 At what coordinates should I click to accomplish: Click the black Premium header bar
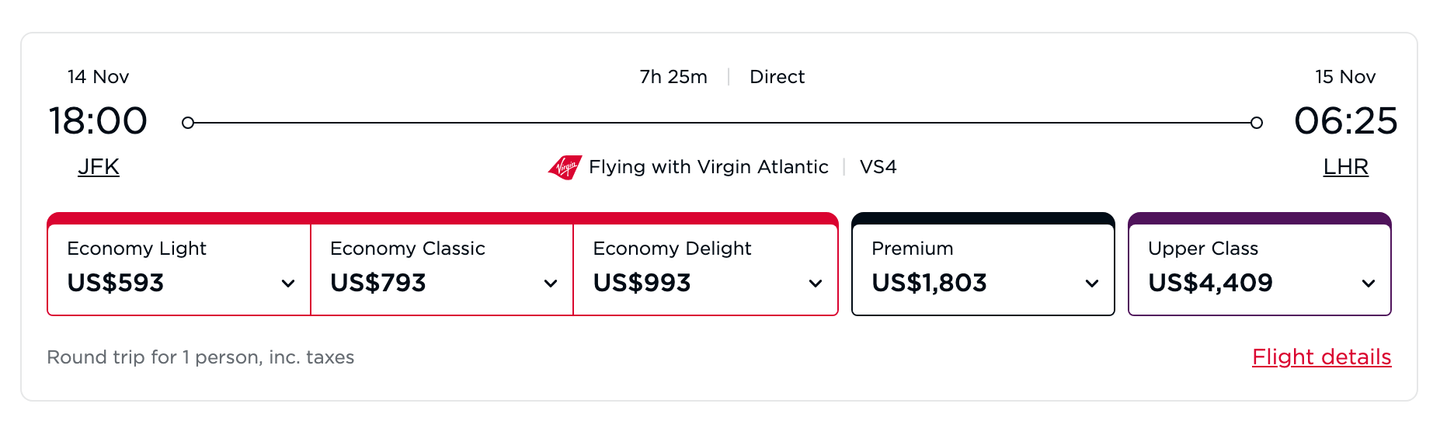click(982, 218)
